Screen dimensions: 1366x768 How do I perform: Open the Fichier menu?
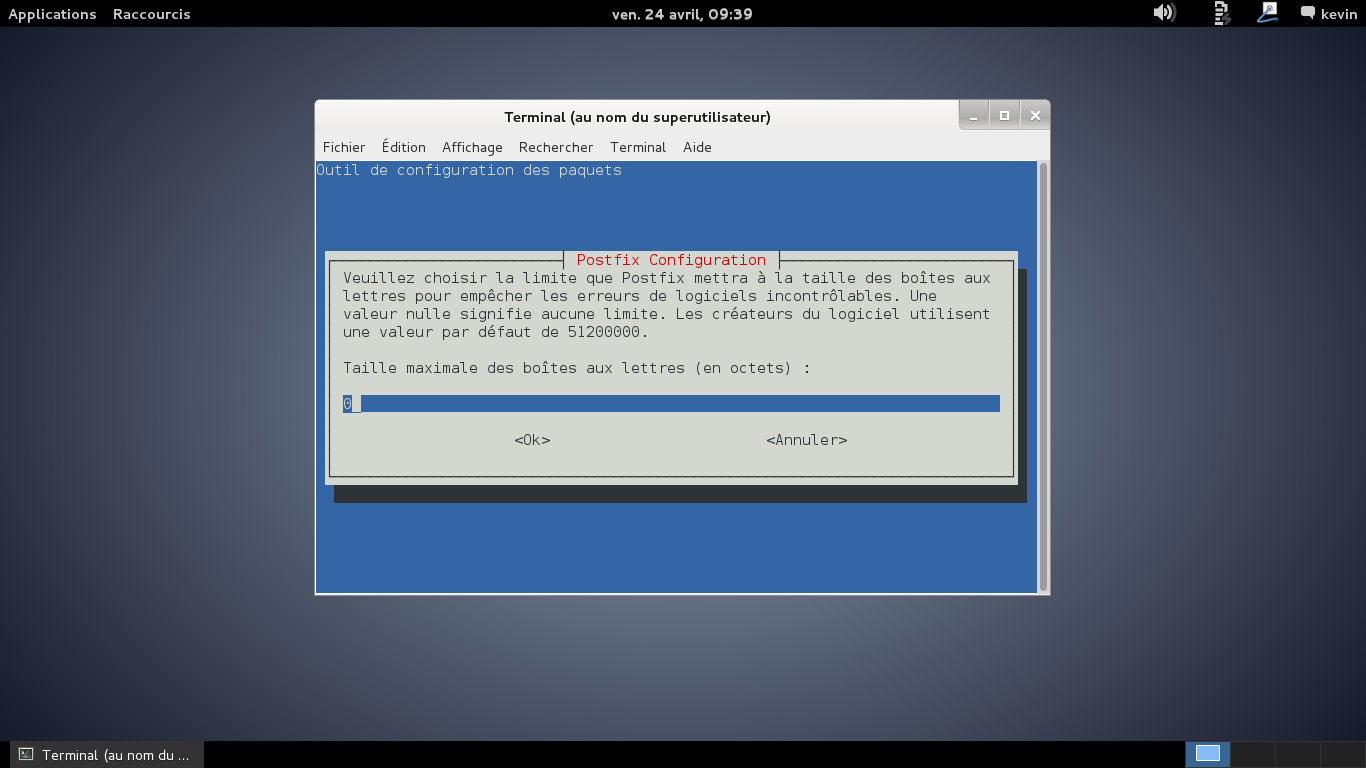(344, 147)
